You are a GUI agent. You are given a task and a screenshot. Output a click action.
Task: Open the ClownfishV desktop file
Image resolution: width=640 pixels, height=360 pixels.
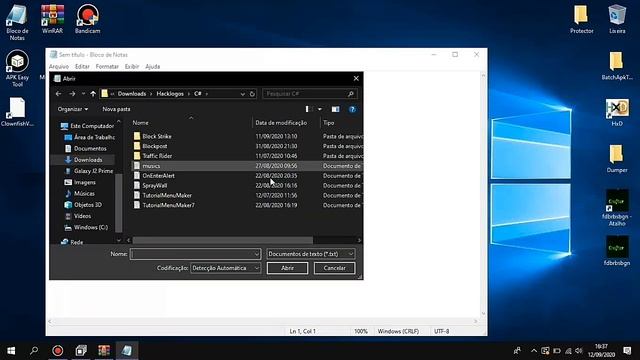[x=17, y=112]
